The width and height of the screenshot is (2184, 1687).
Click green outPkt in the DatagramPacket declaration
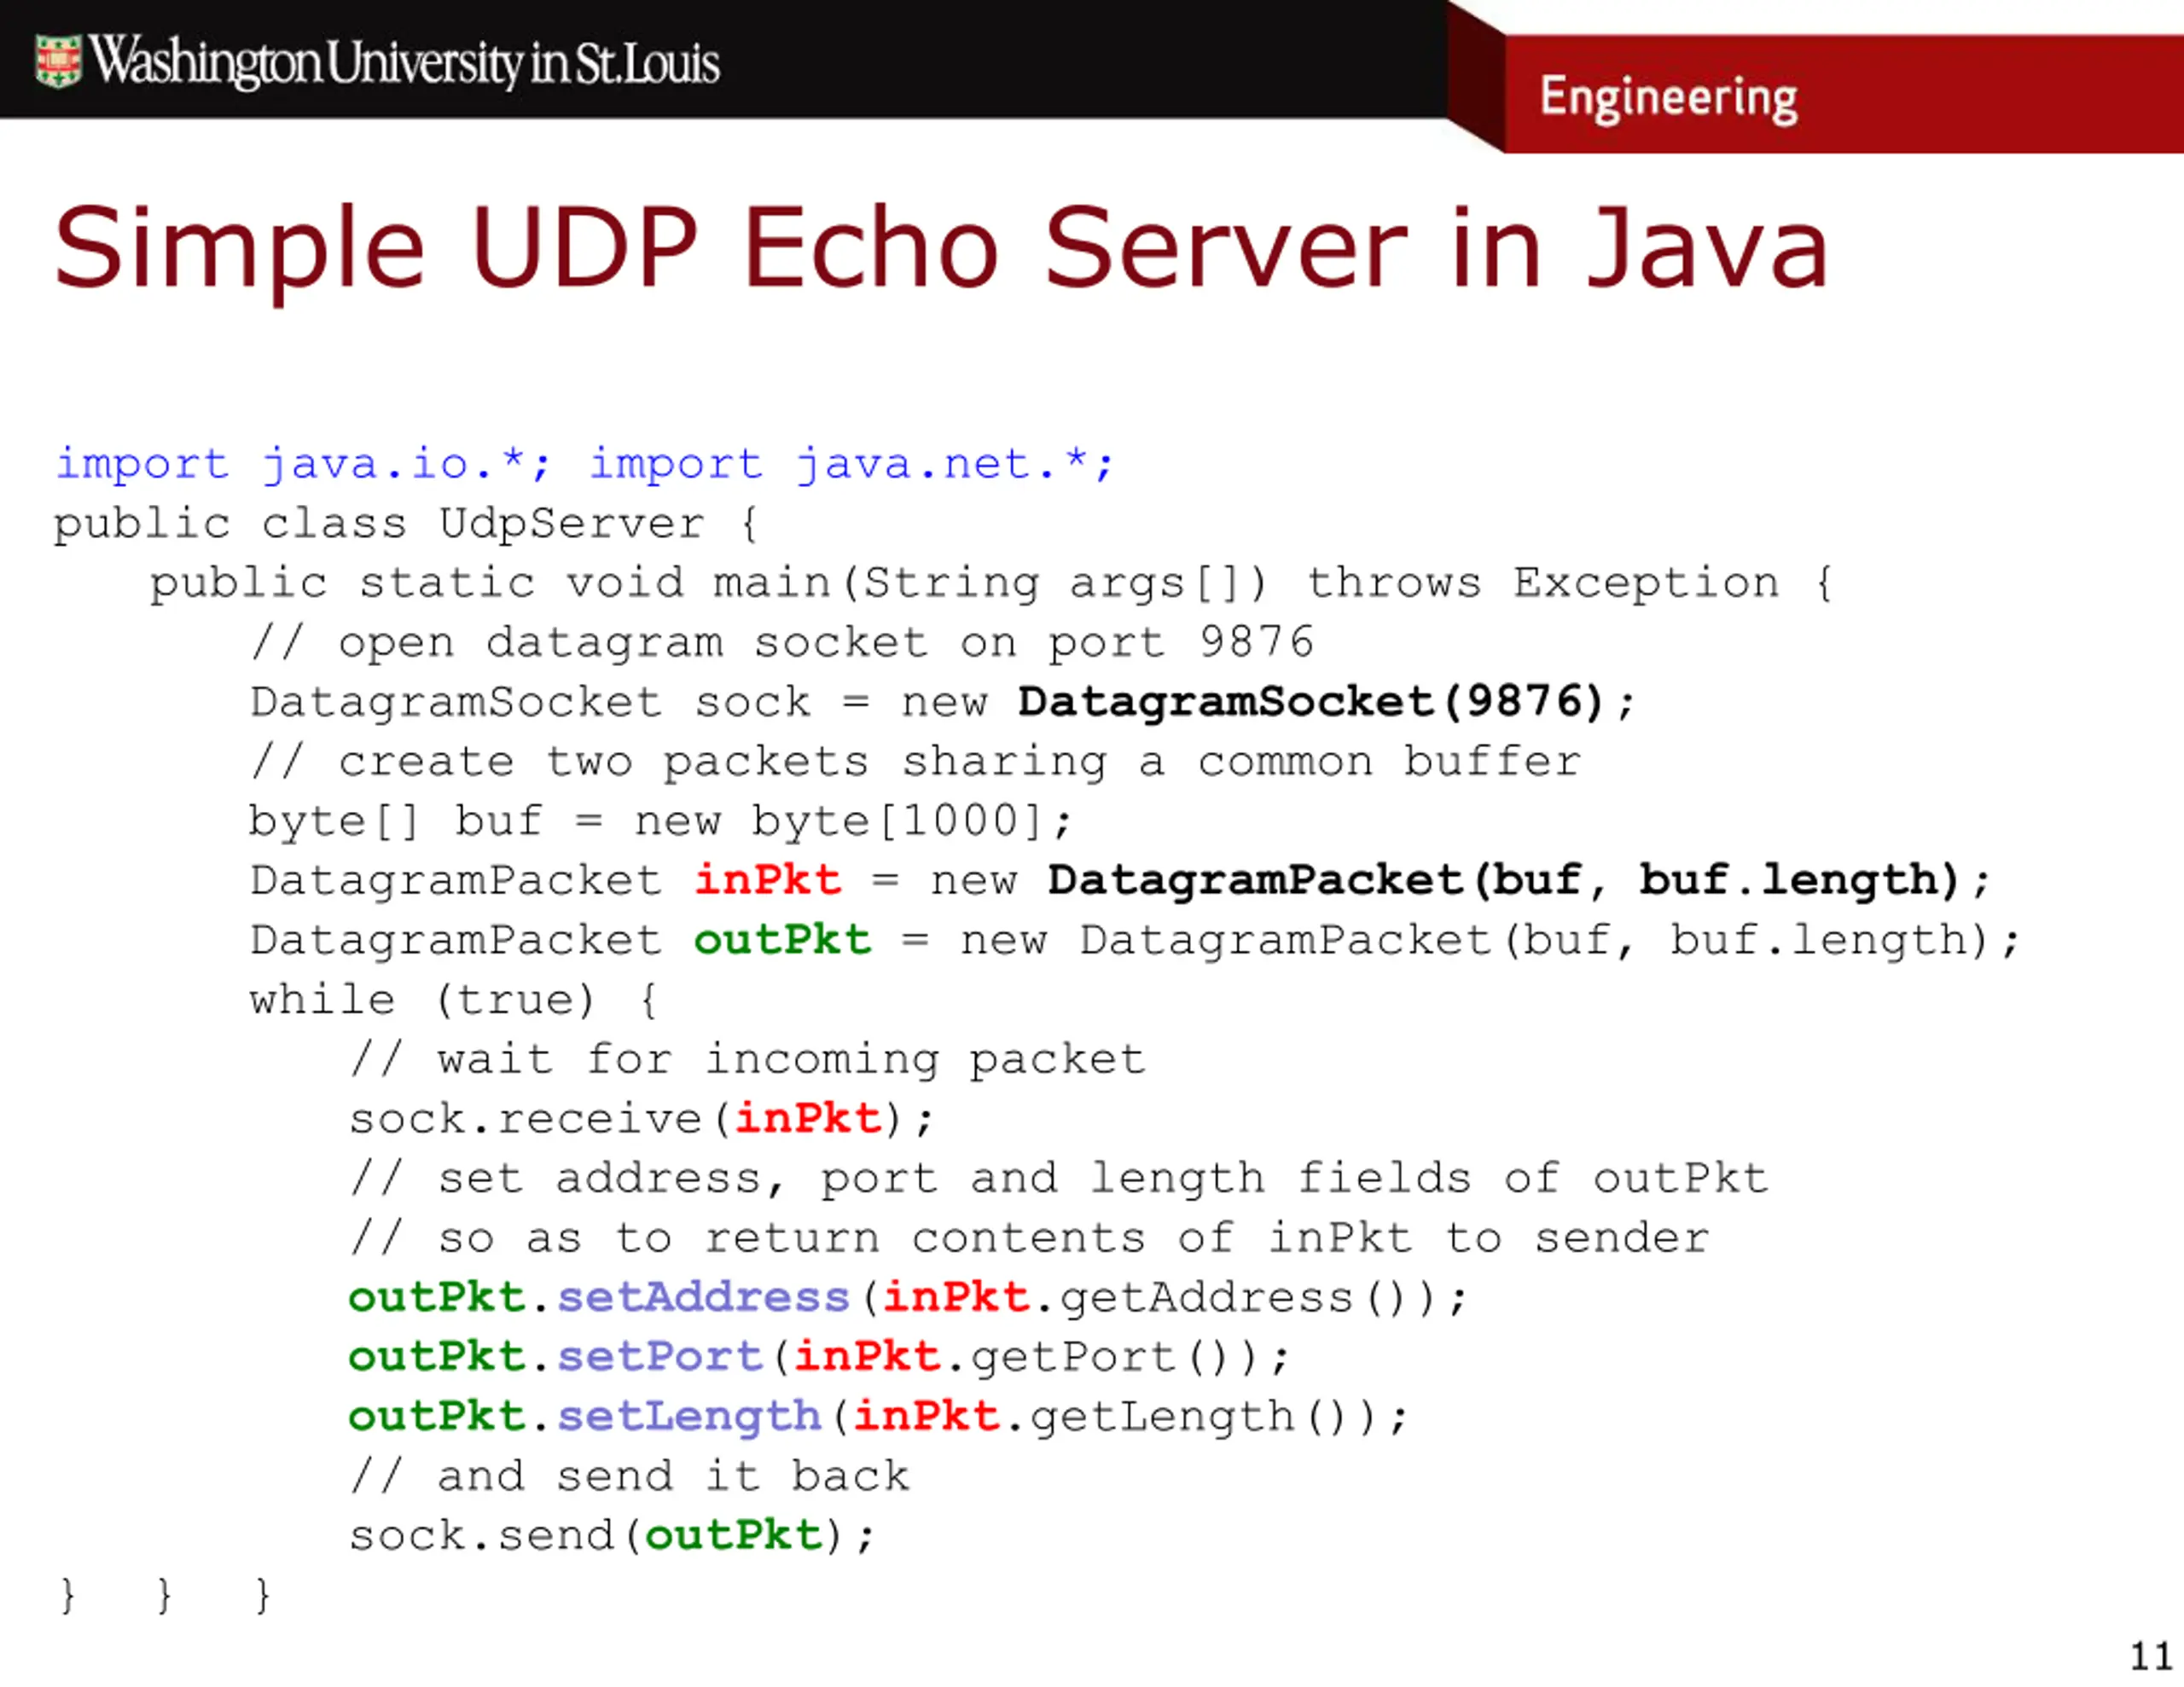tap(782, 940)
